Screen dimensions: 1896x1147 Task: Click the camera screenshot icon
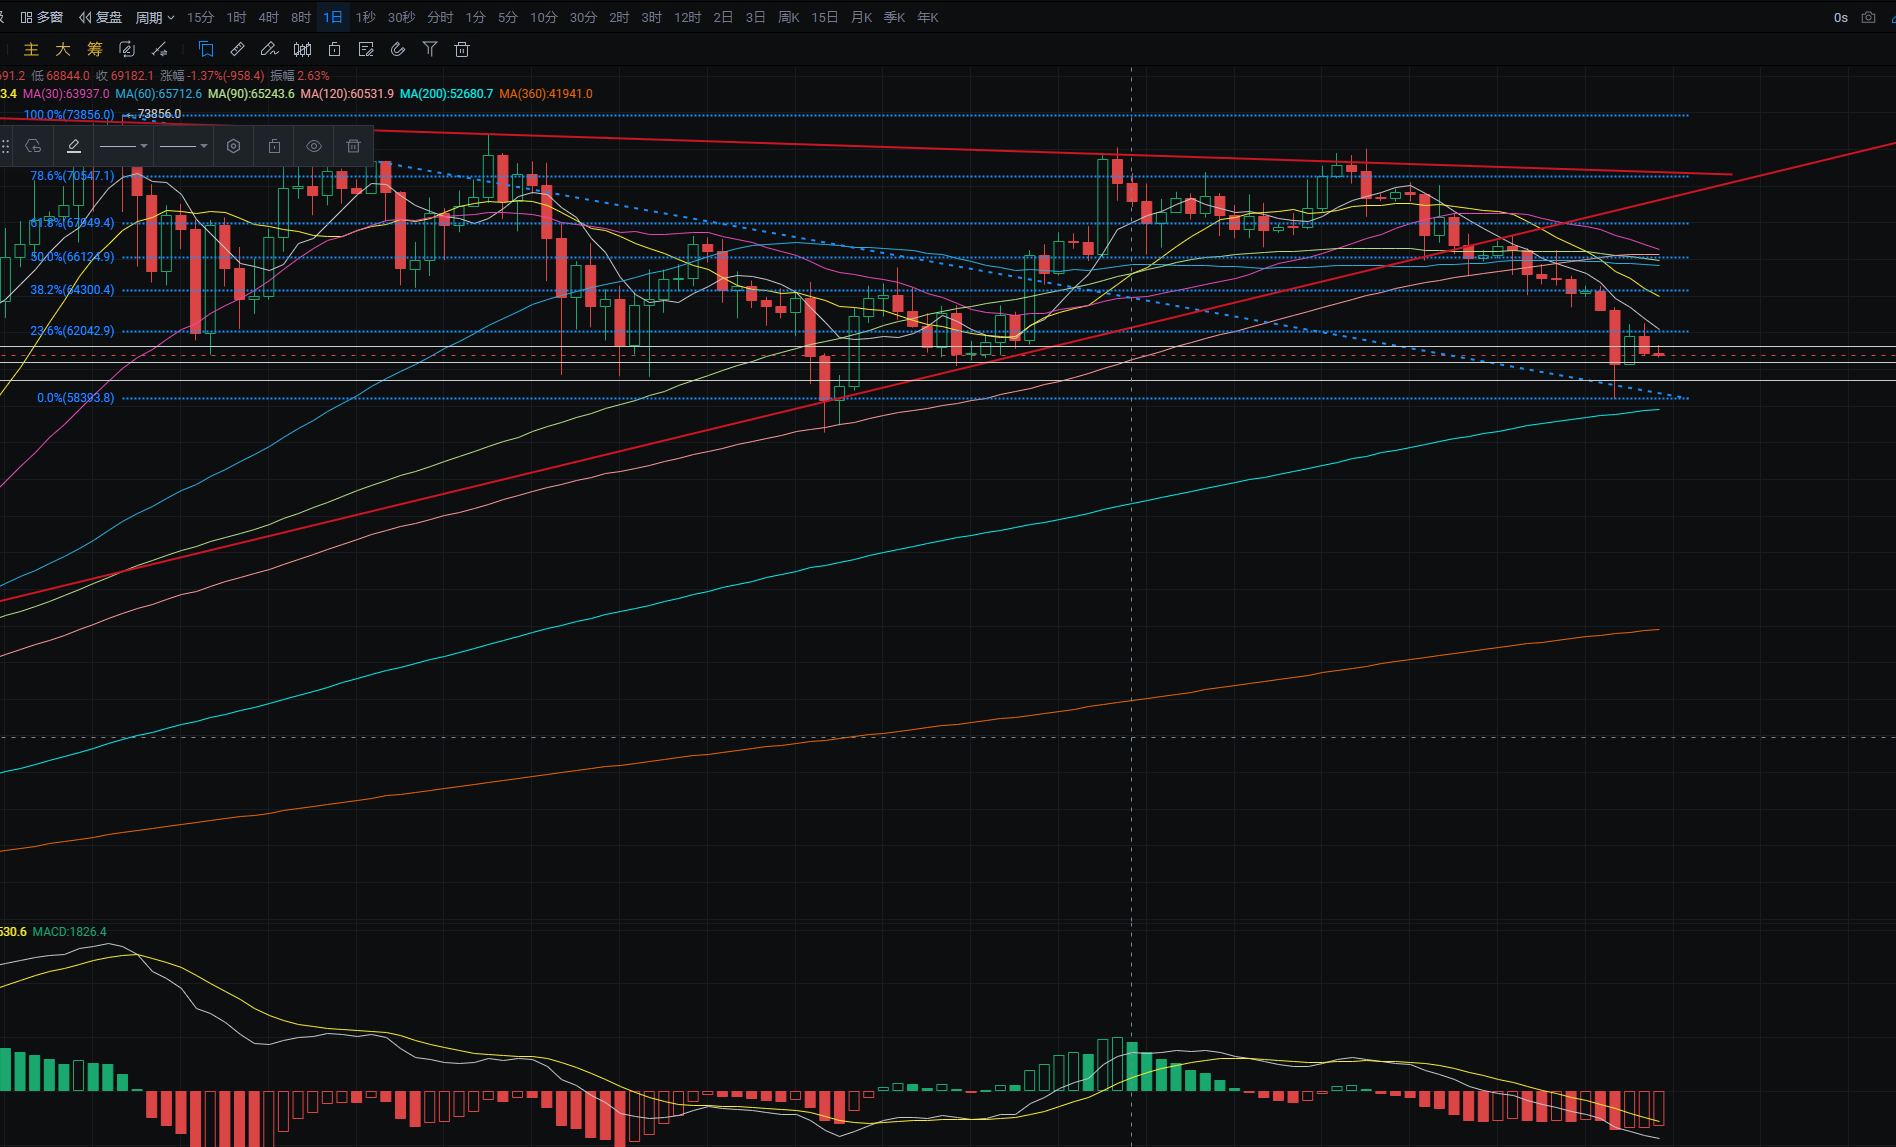(1868, 17)
